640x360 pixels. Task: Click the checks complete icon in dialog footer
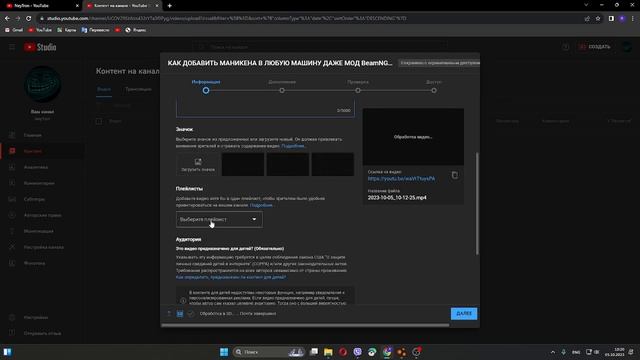point(190,313)
